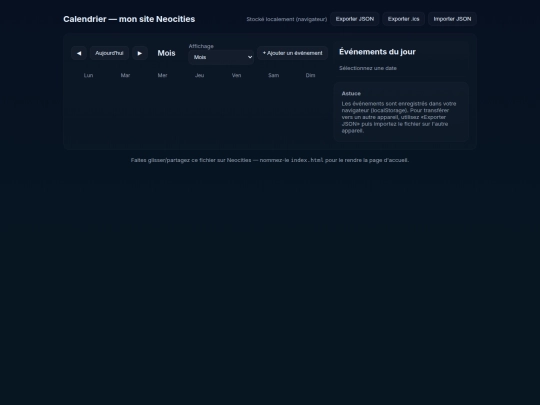Select the Sam weekday header
This screenshot has height=405, width=540.
273,75
